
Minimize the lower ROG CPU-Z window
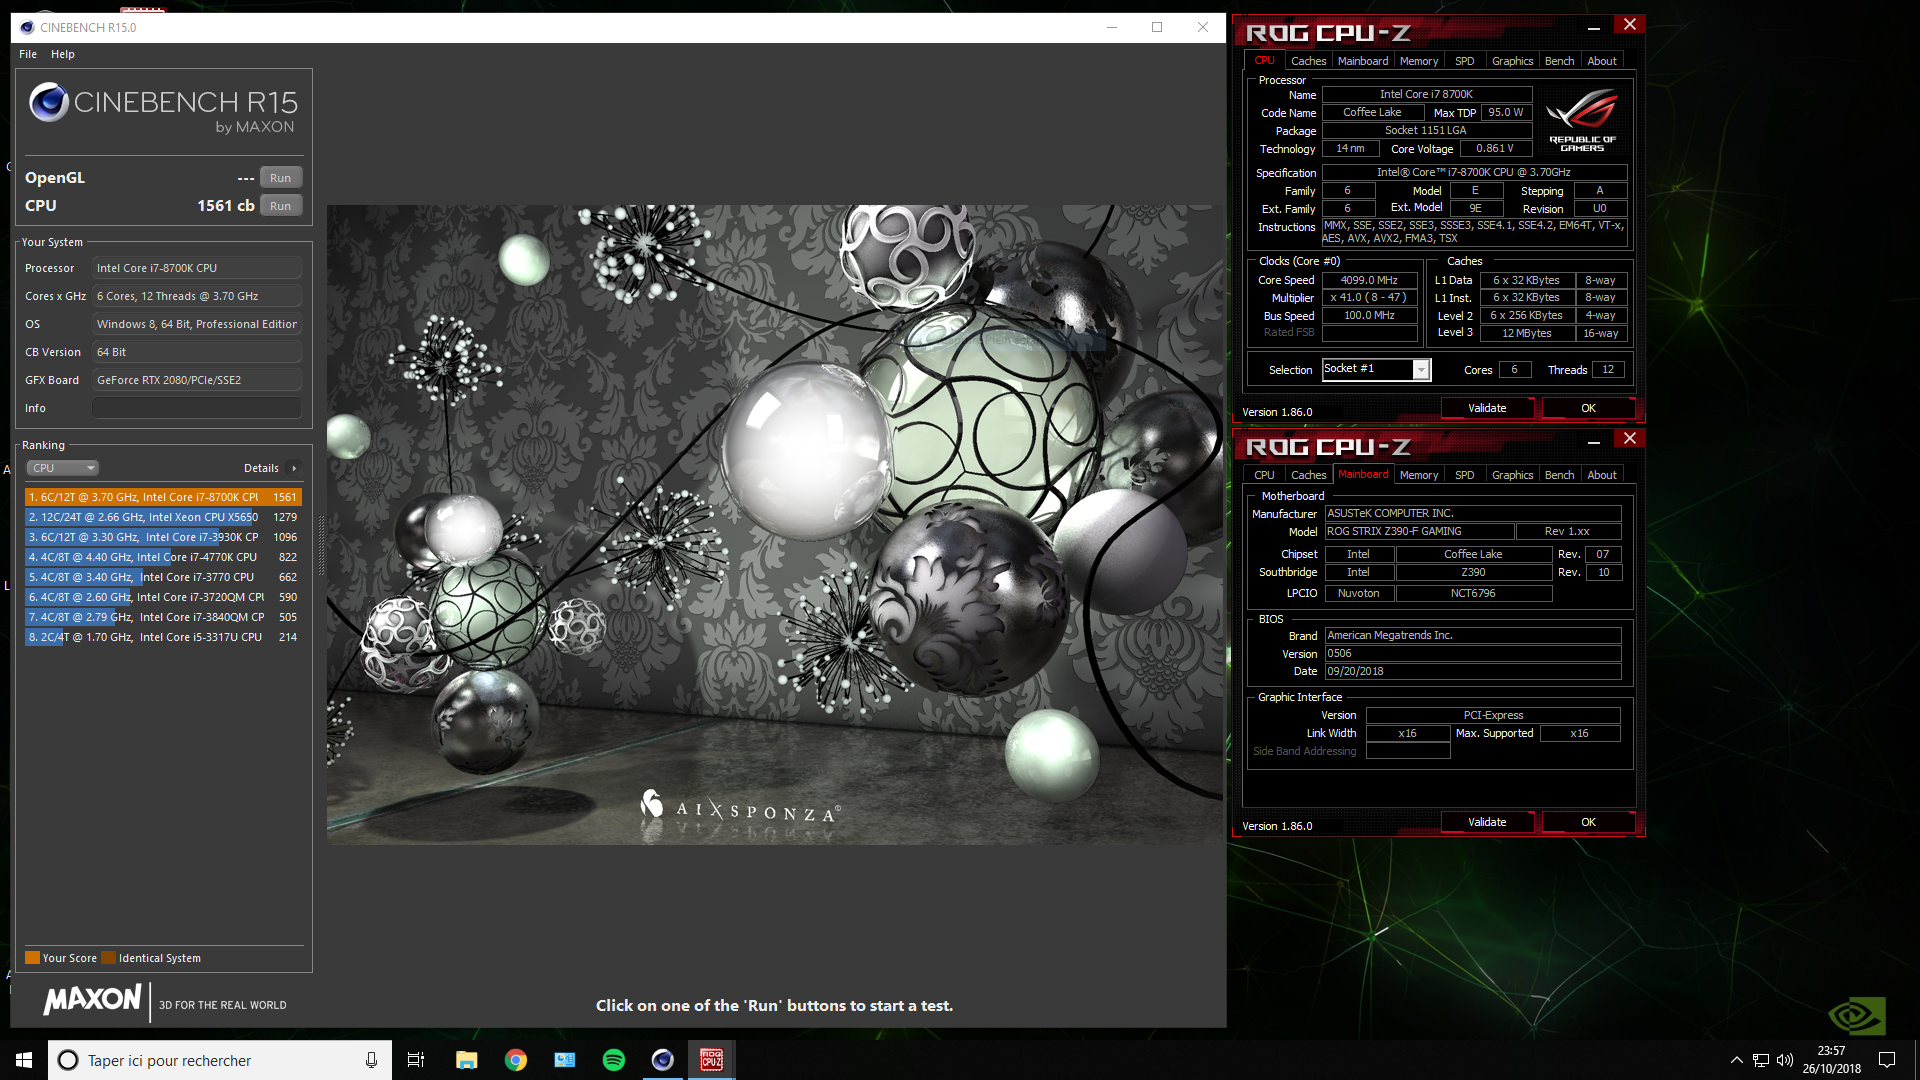[1594, 441]
